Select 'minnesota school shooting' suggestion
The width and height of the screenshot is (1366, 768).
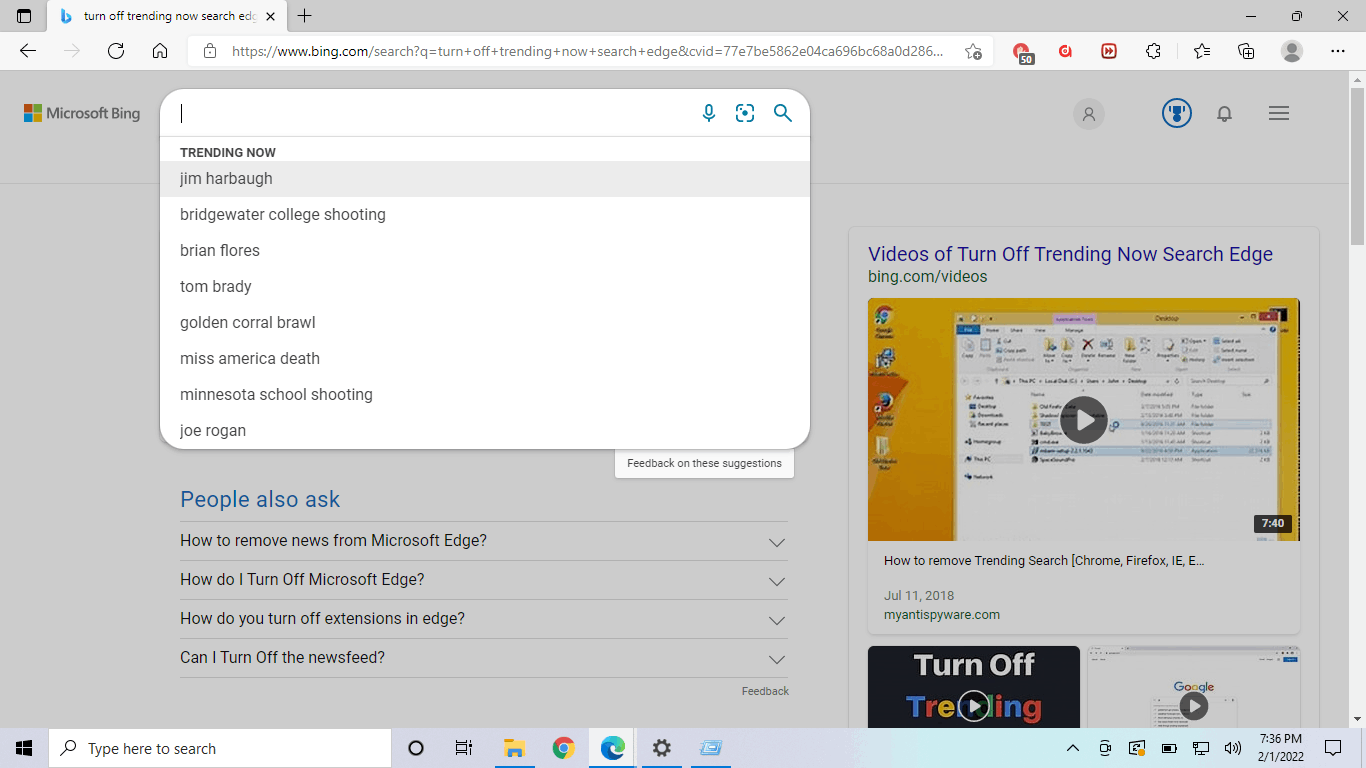coord(485,395)
